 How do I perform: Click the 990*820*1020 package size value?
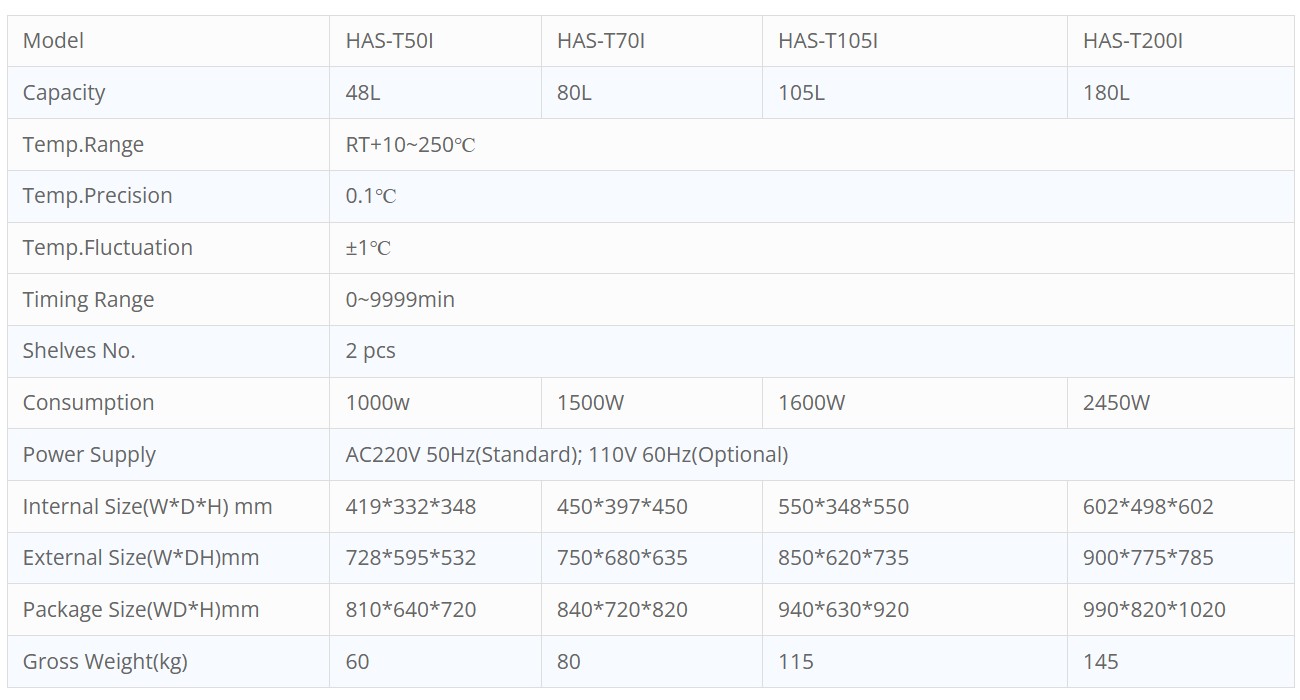(1154, 610)
